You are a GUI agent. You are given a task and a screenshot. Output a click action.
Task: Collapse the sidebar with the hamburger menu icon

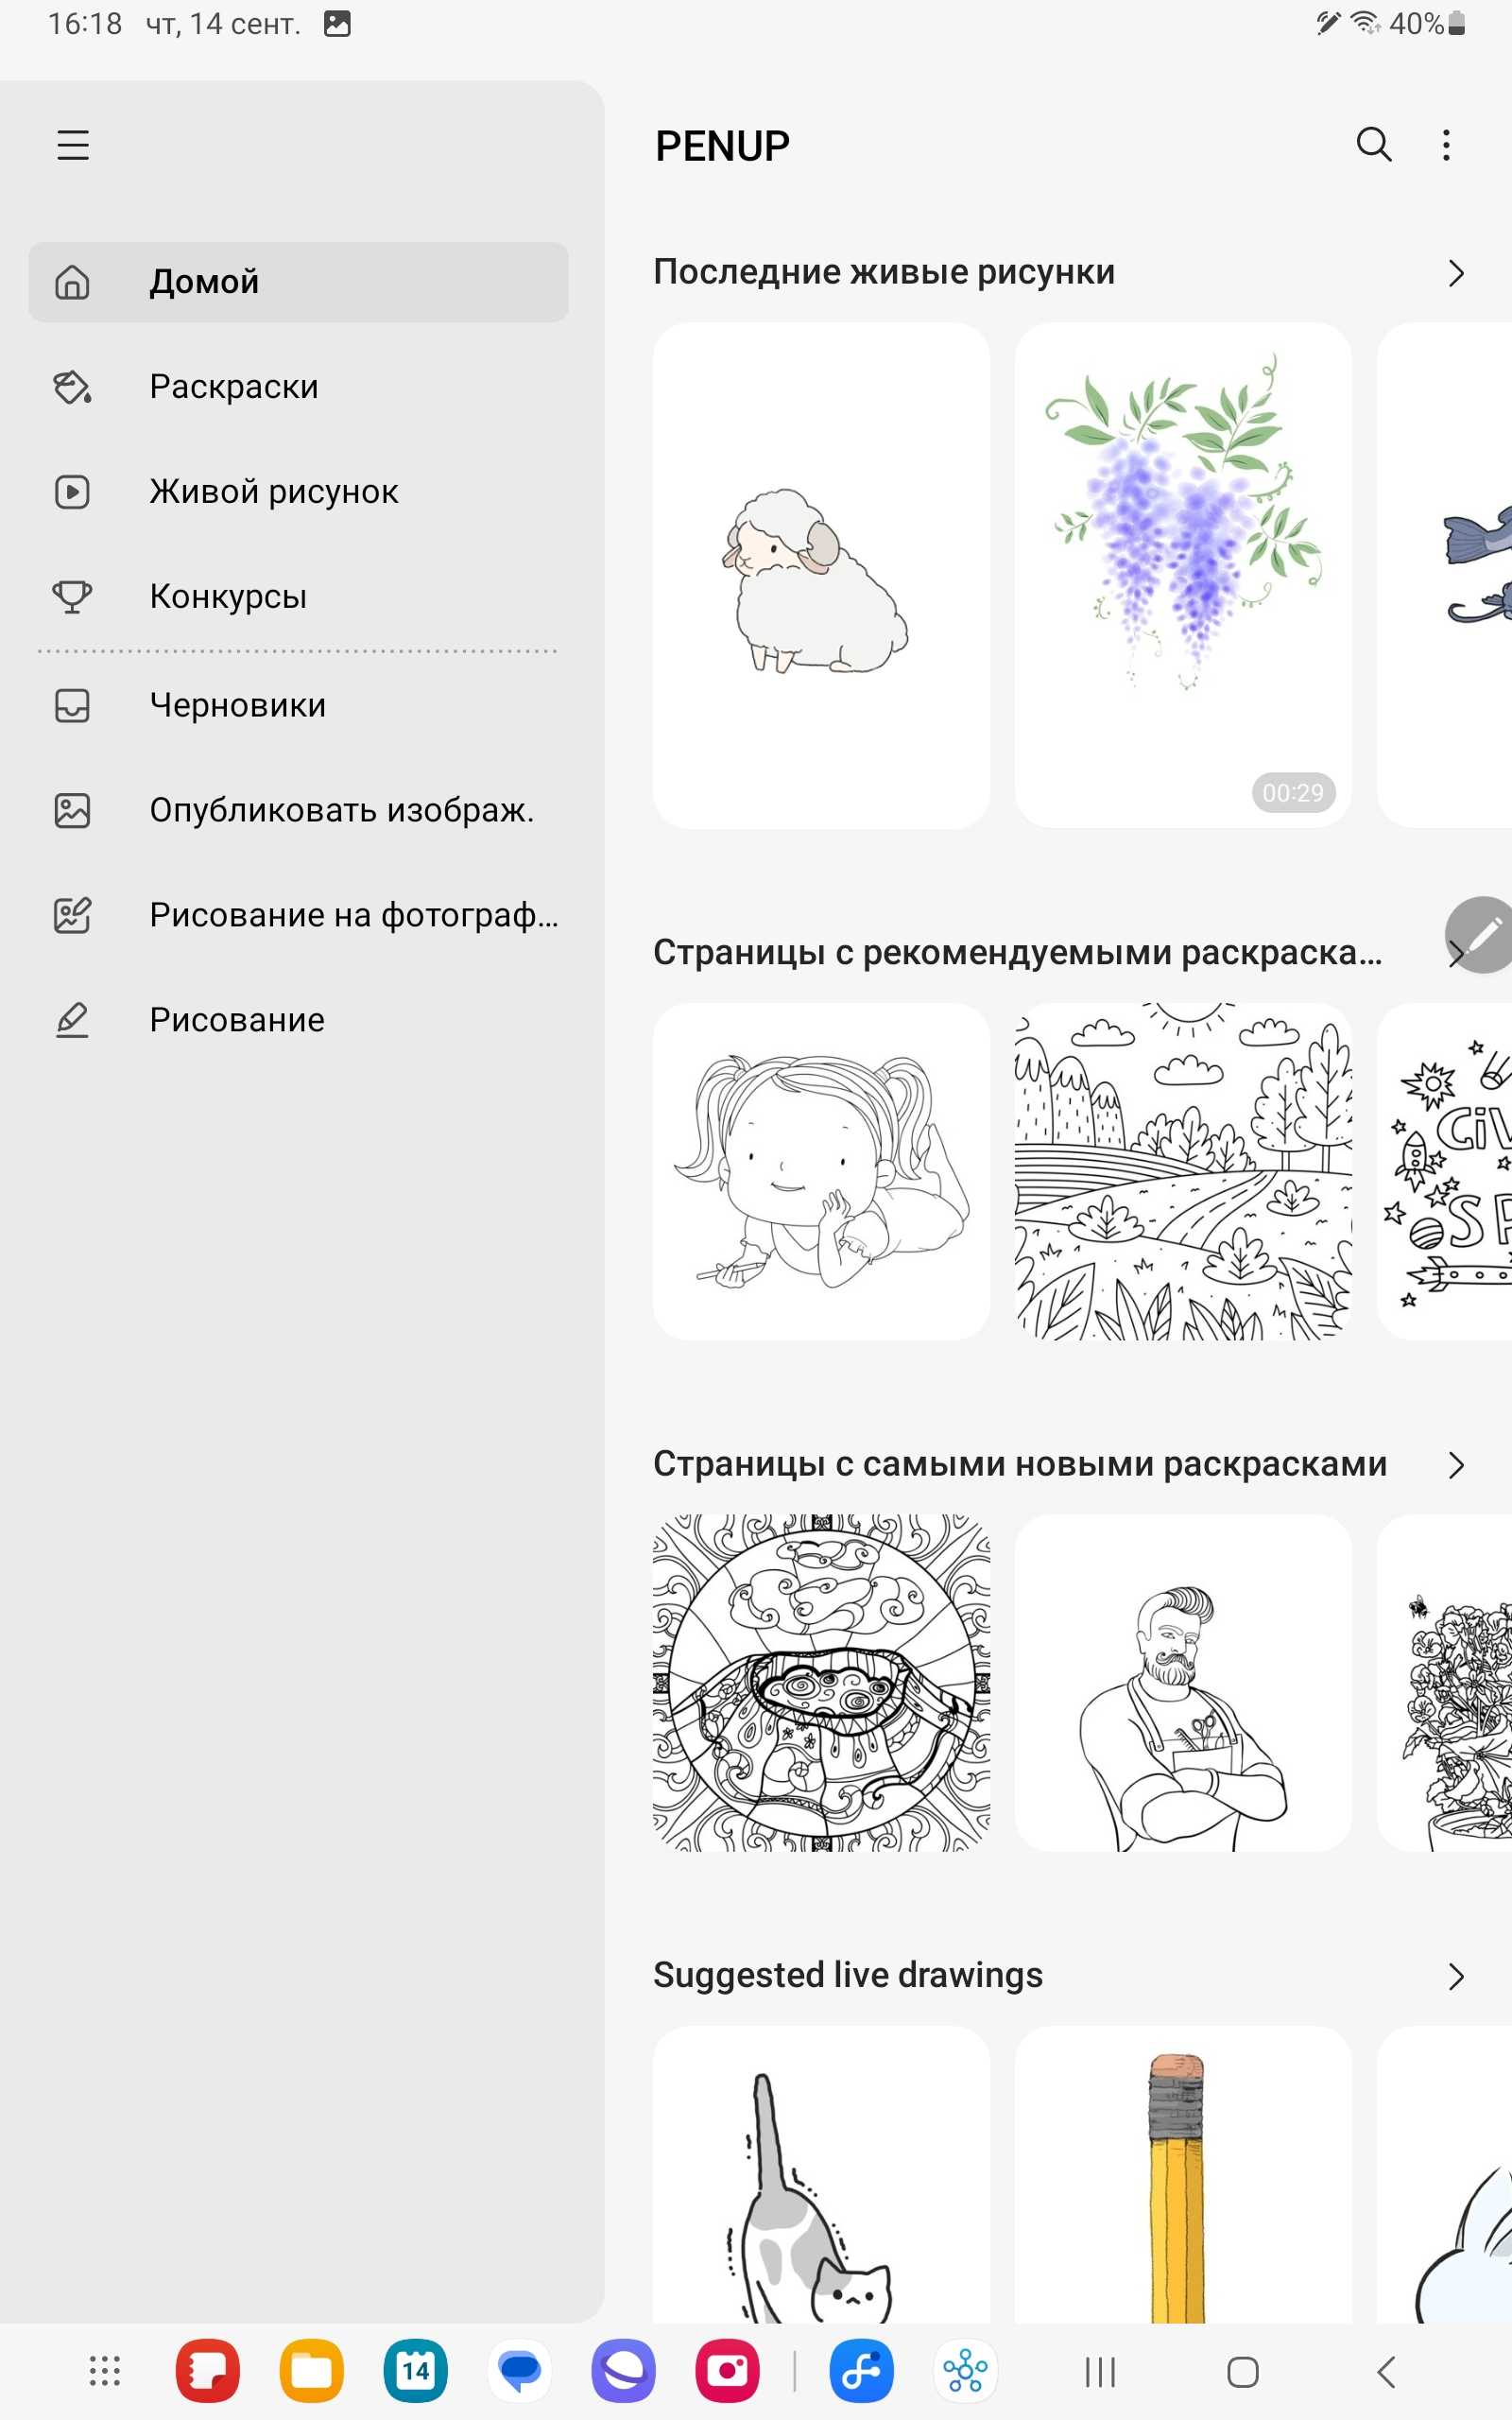73,145
